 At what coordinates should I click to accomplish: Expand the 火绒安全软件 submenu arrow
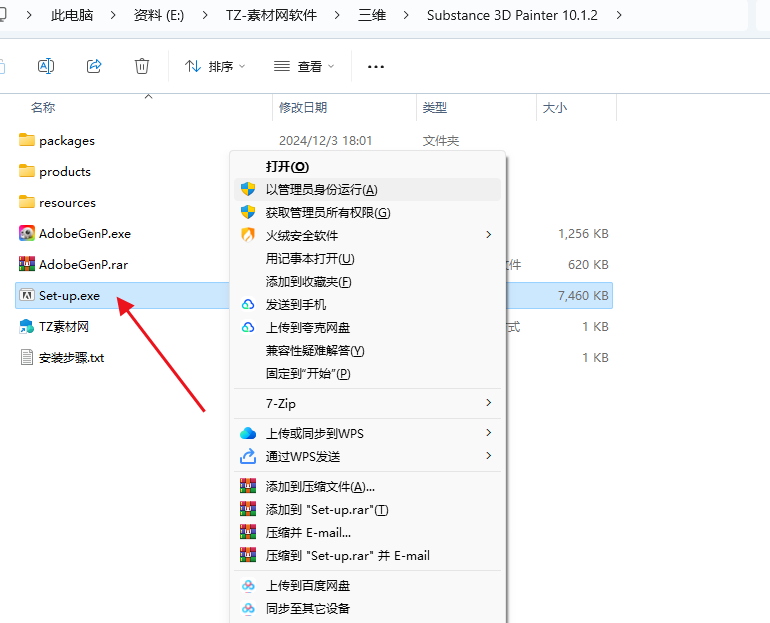tap(488, 235)
